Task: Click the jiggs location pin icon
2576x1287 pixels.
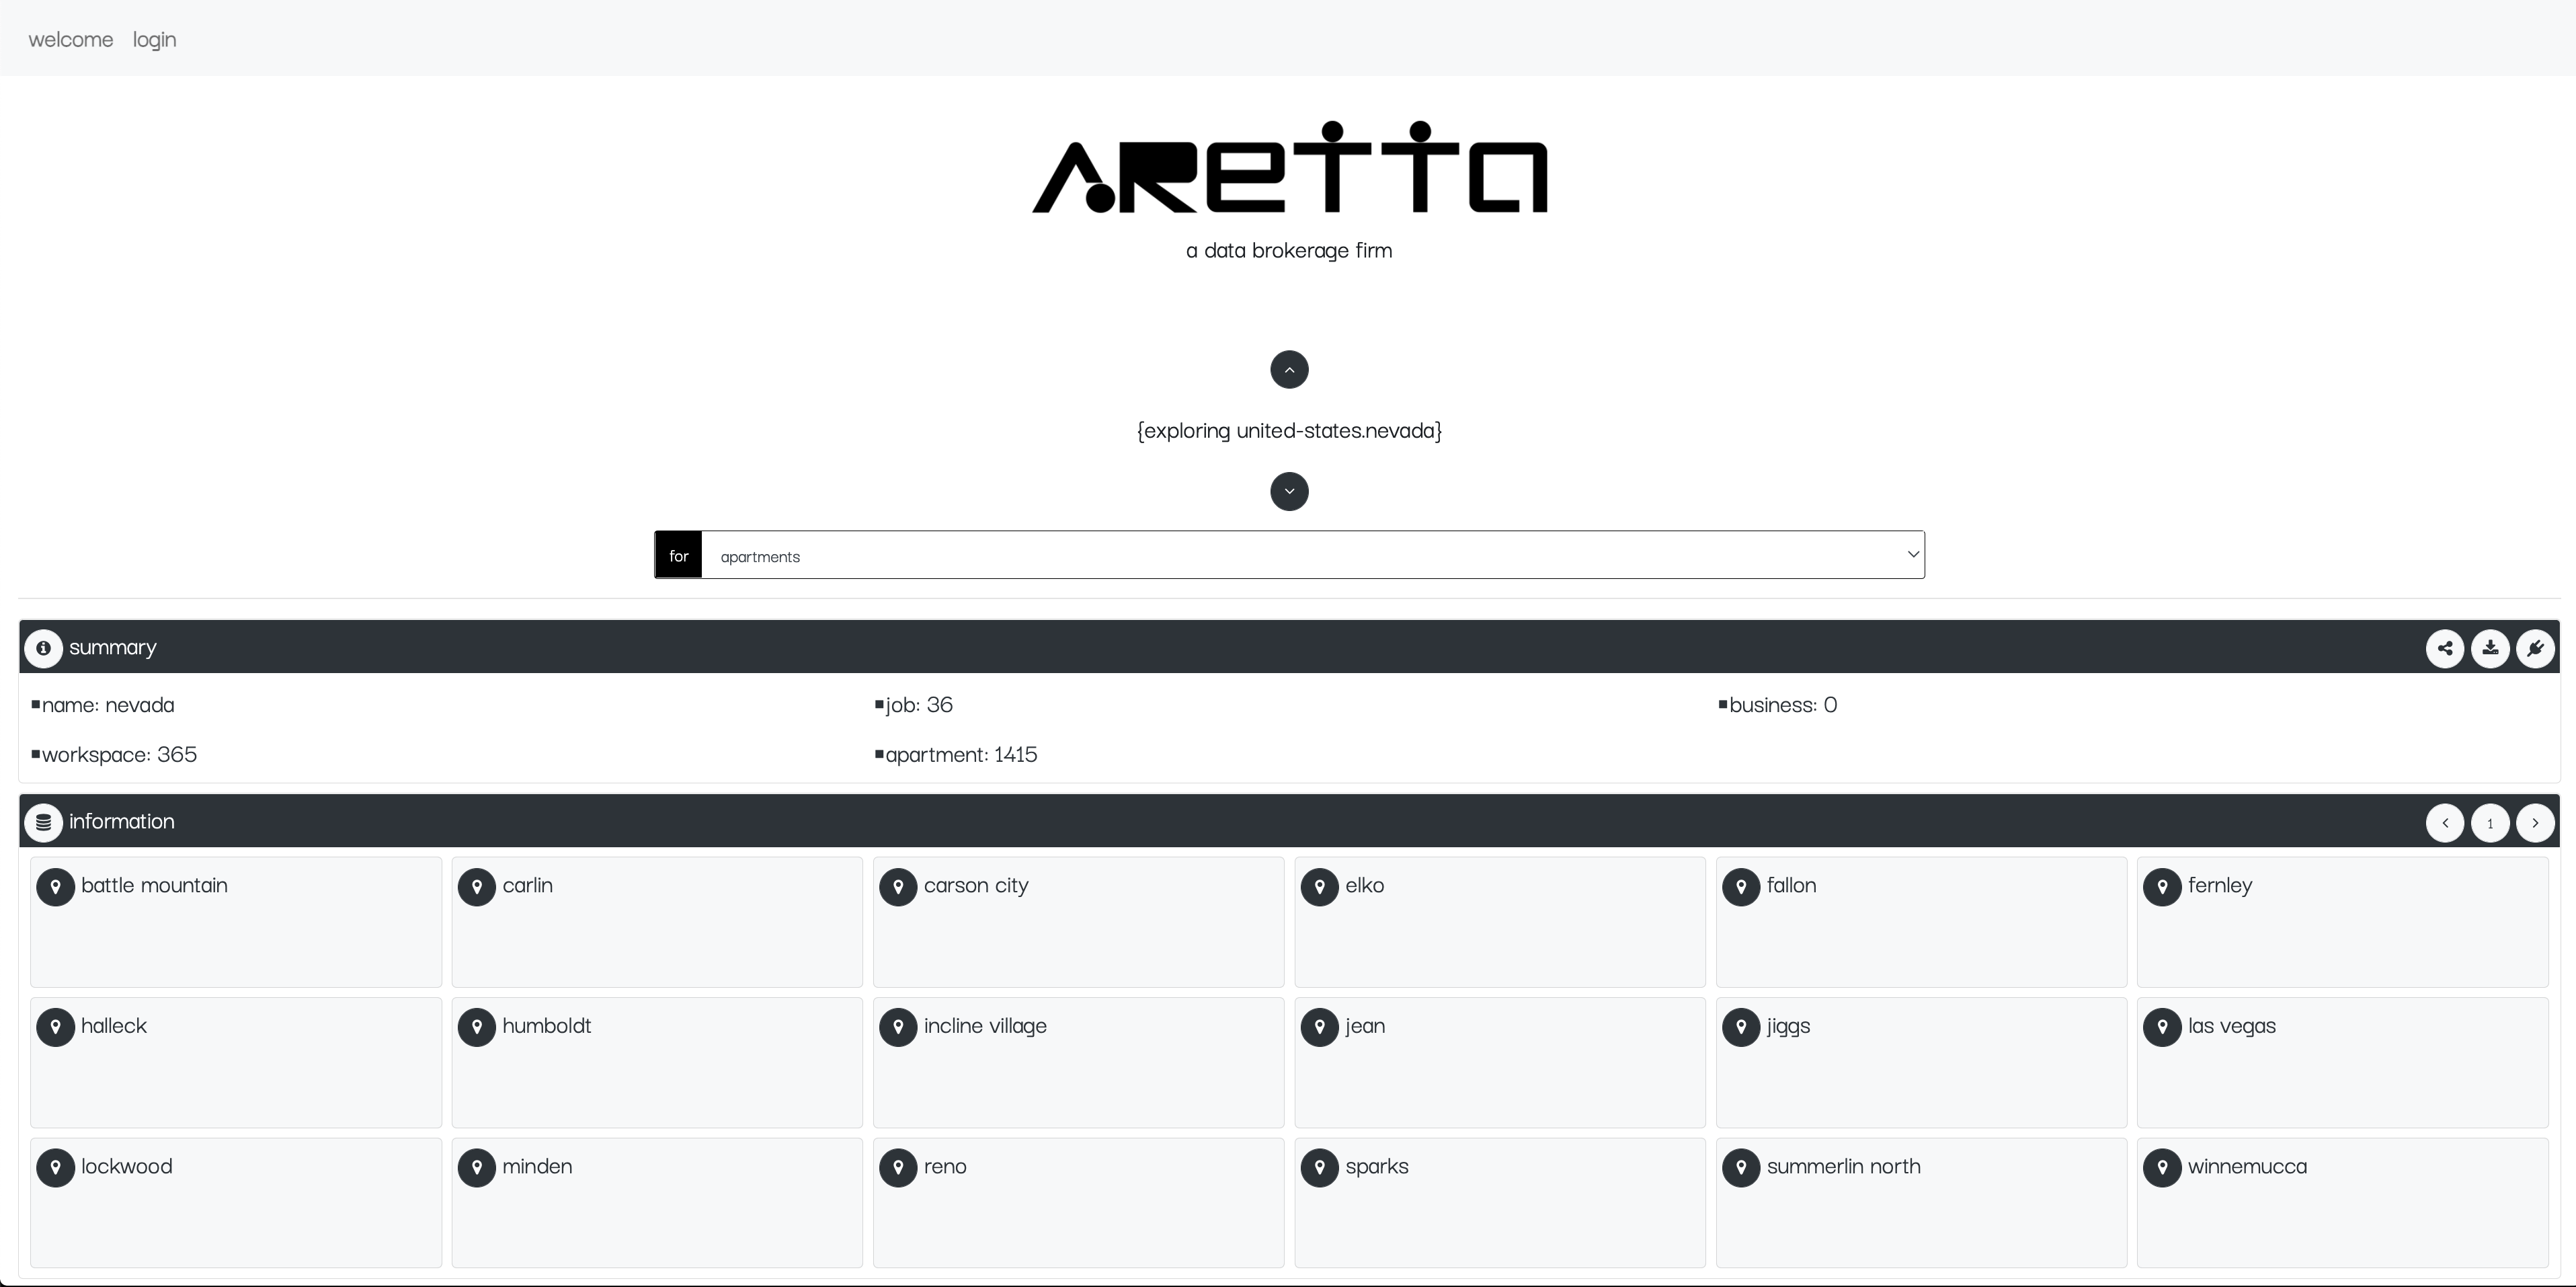Action: (x=1741, y=1027)
